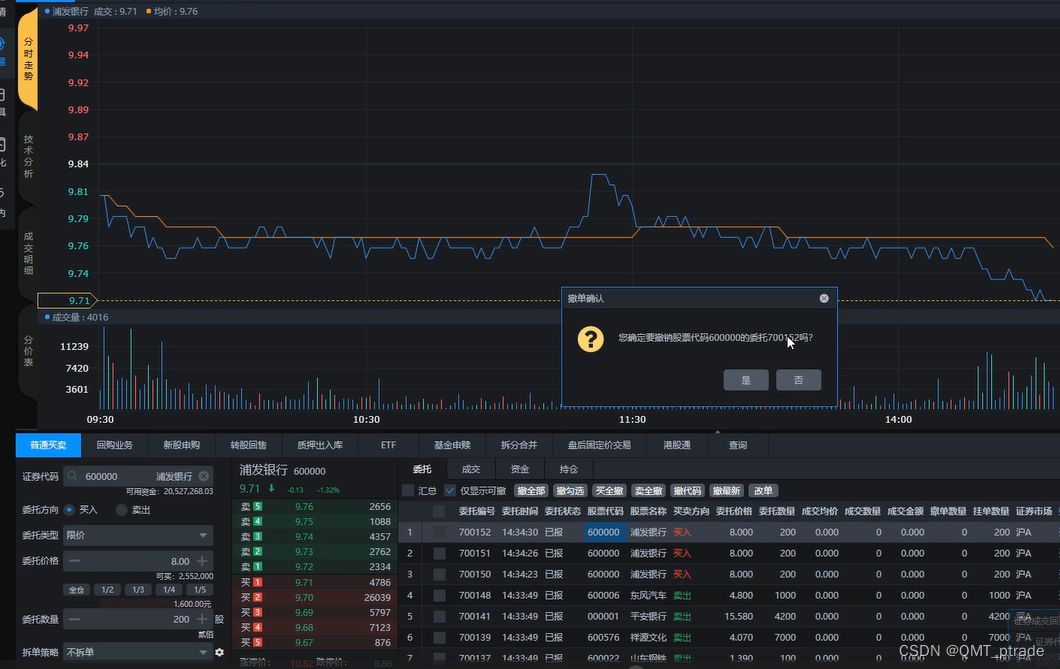Select the 技术分析 side tab
The width and height of the screenshot is (1060, 669).
(x=28, y=157)
